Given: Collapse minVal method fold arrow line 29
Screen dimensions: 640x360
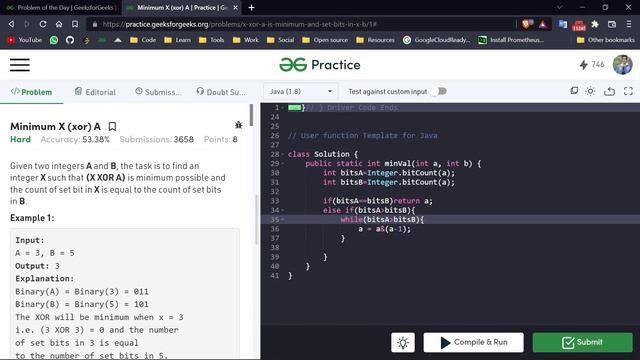Looking at the screenshot, I should [282, 164].
